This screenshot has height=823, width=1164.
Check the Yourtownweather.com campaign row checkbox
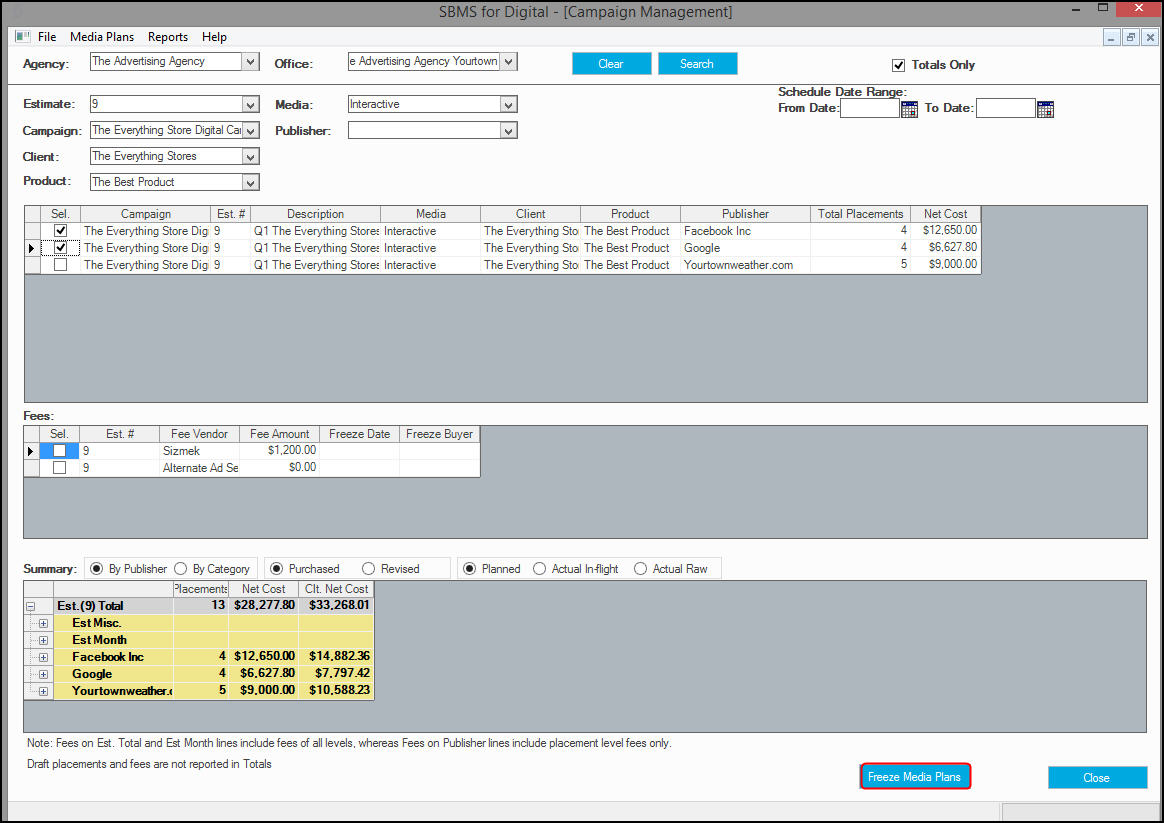coord(60,265)
